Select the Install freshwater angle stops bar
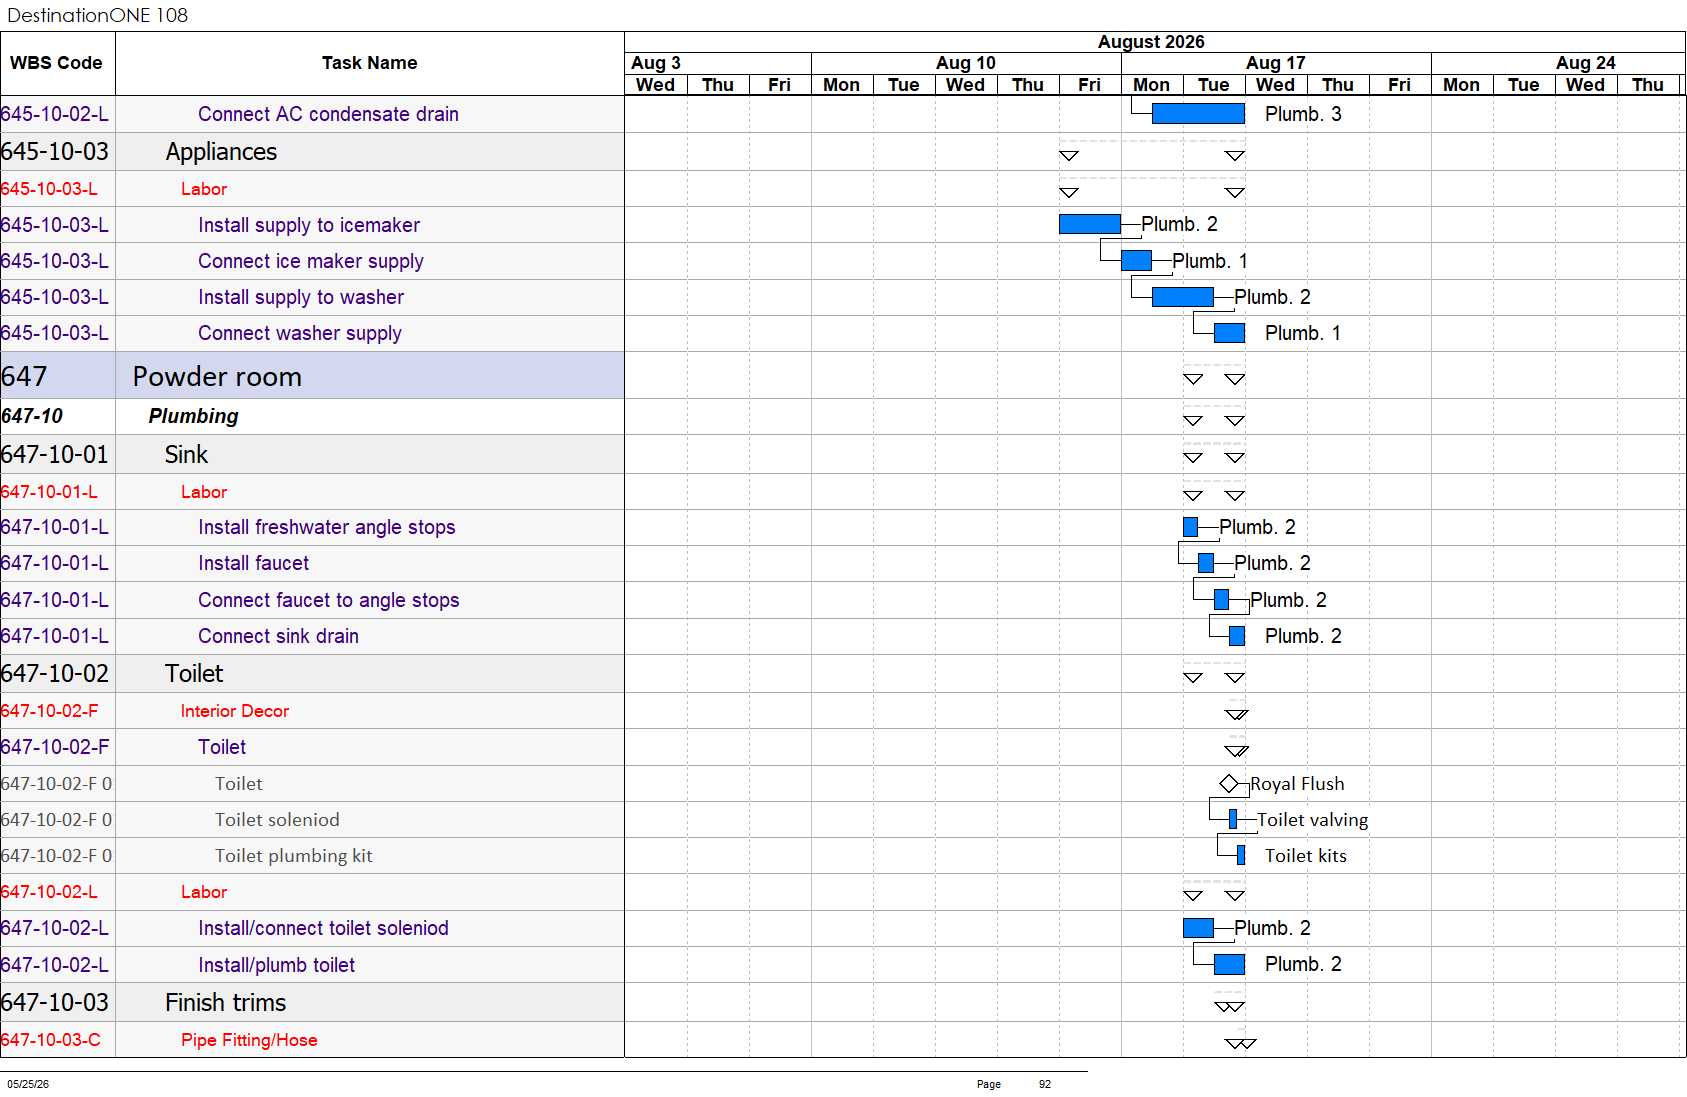This screenshot has height=1097, width=1687. pyautogui.click(x=1190, y=527)
